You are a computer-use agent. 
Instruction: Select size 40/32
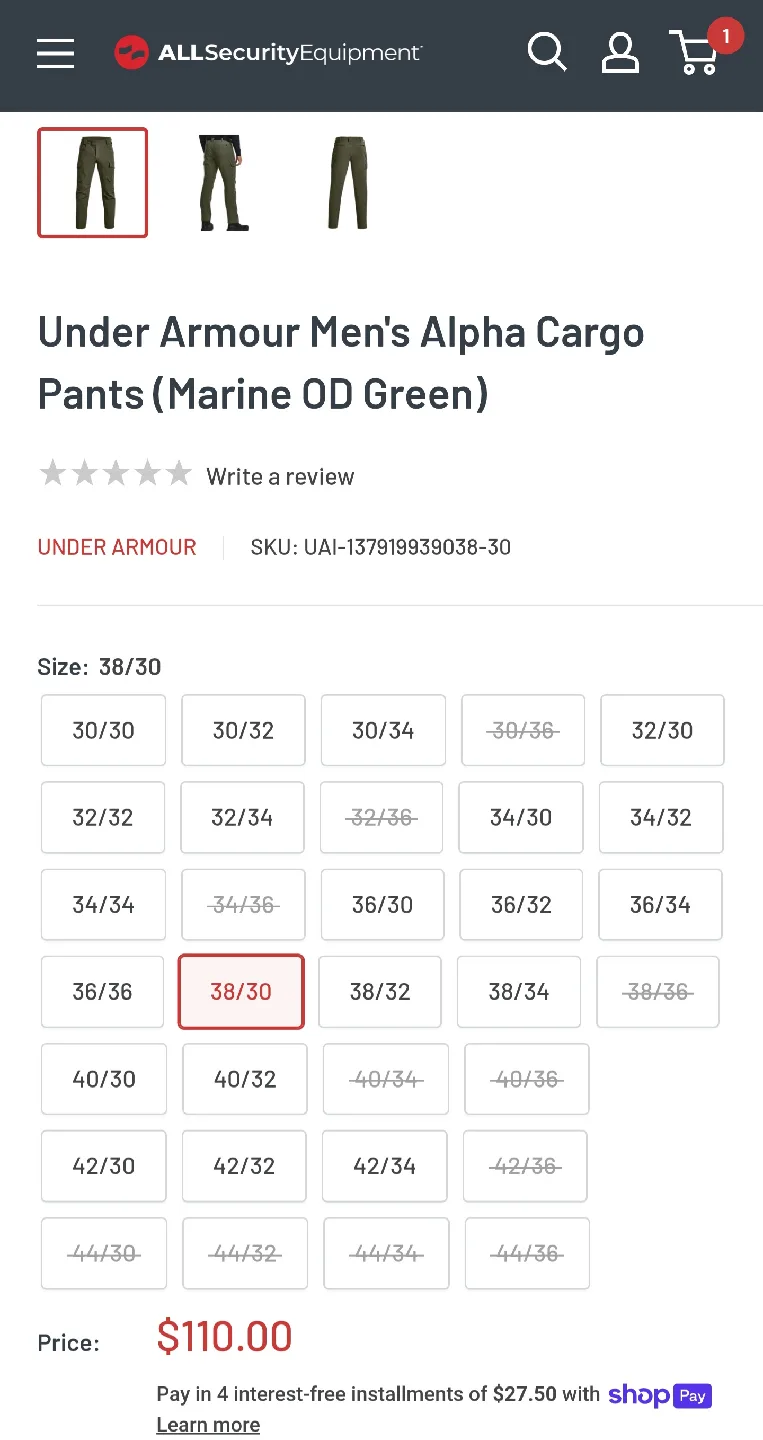(x=244, y=1079)
